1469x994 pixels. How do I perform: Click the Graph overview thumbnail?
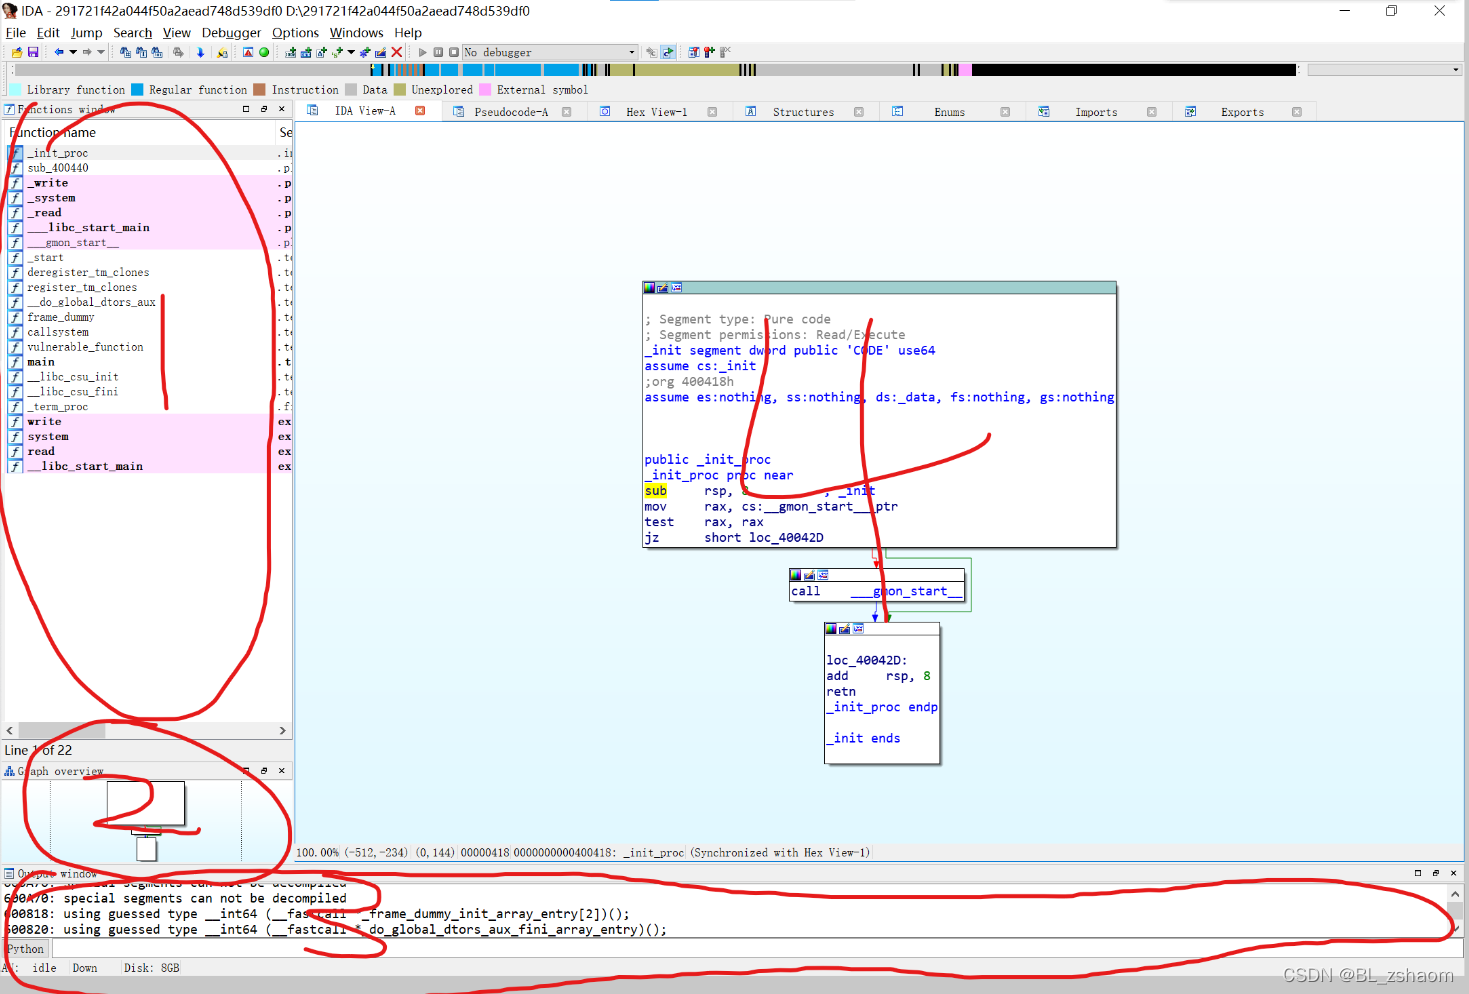[x=146, y=820]
